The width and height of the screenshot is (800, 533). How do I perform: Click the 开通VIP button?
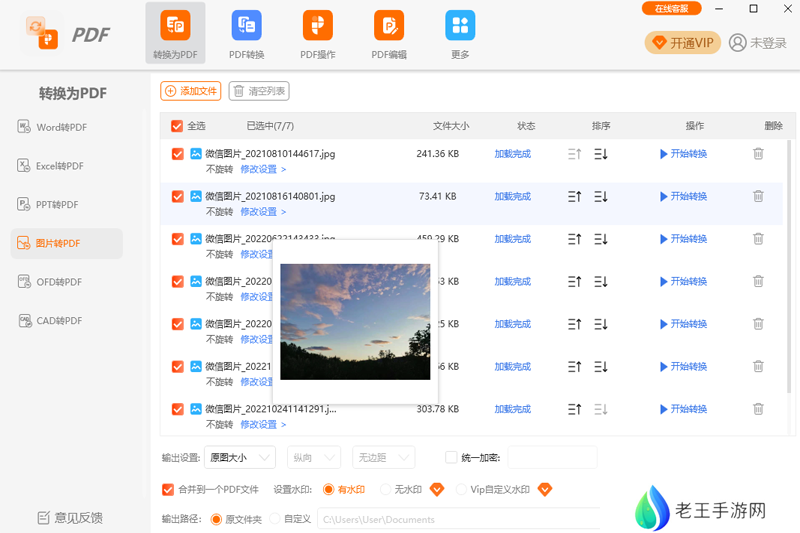click(683, 43)
